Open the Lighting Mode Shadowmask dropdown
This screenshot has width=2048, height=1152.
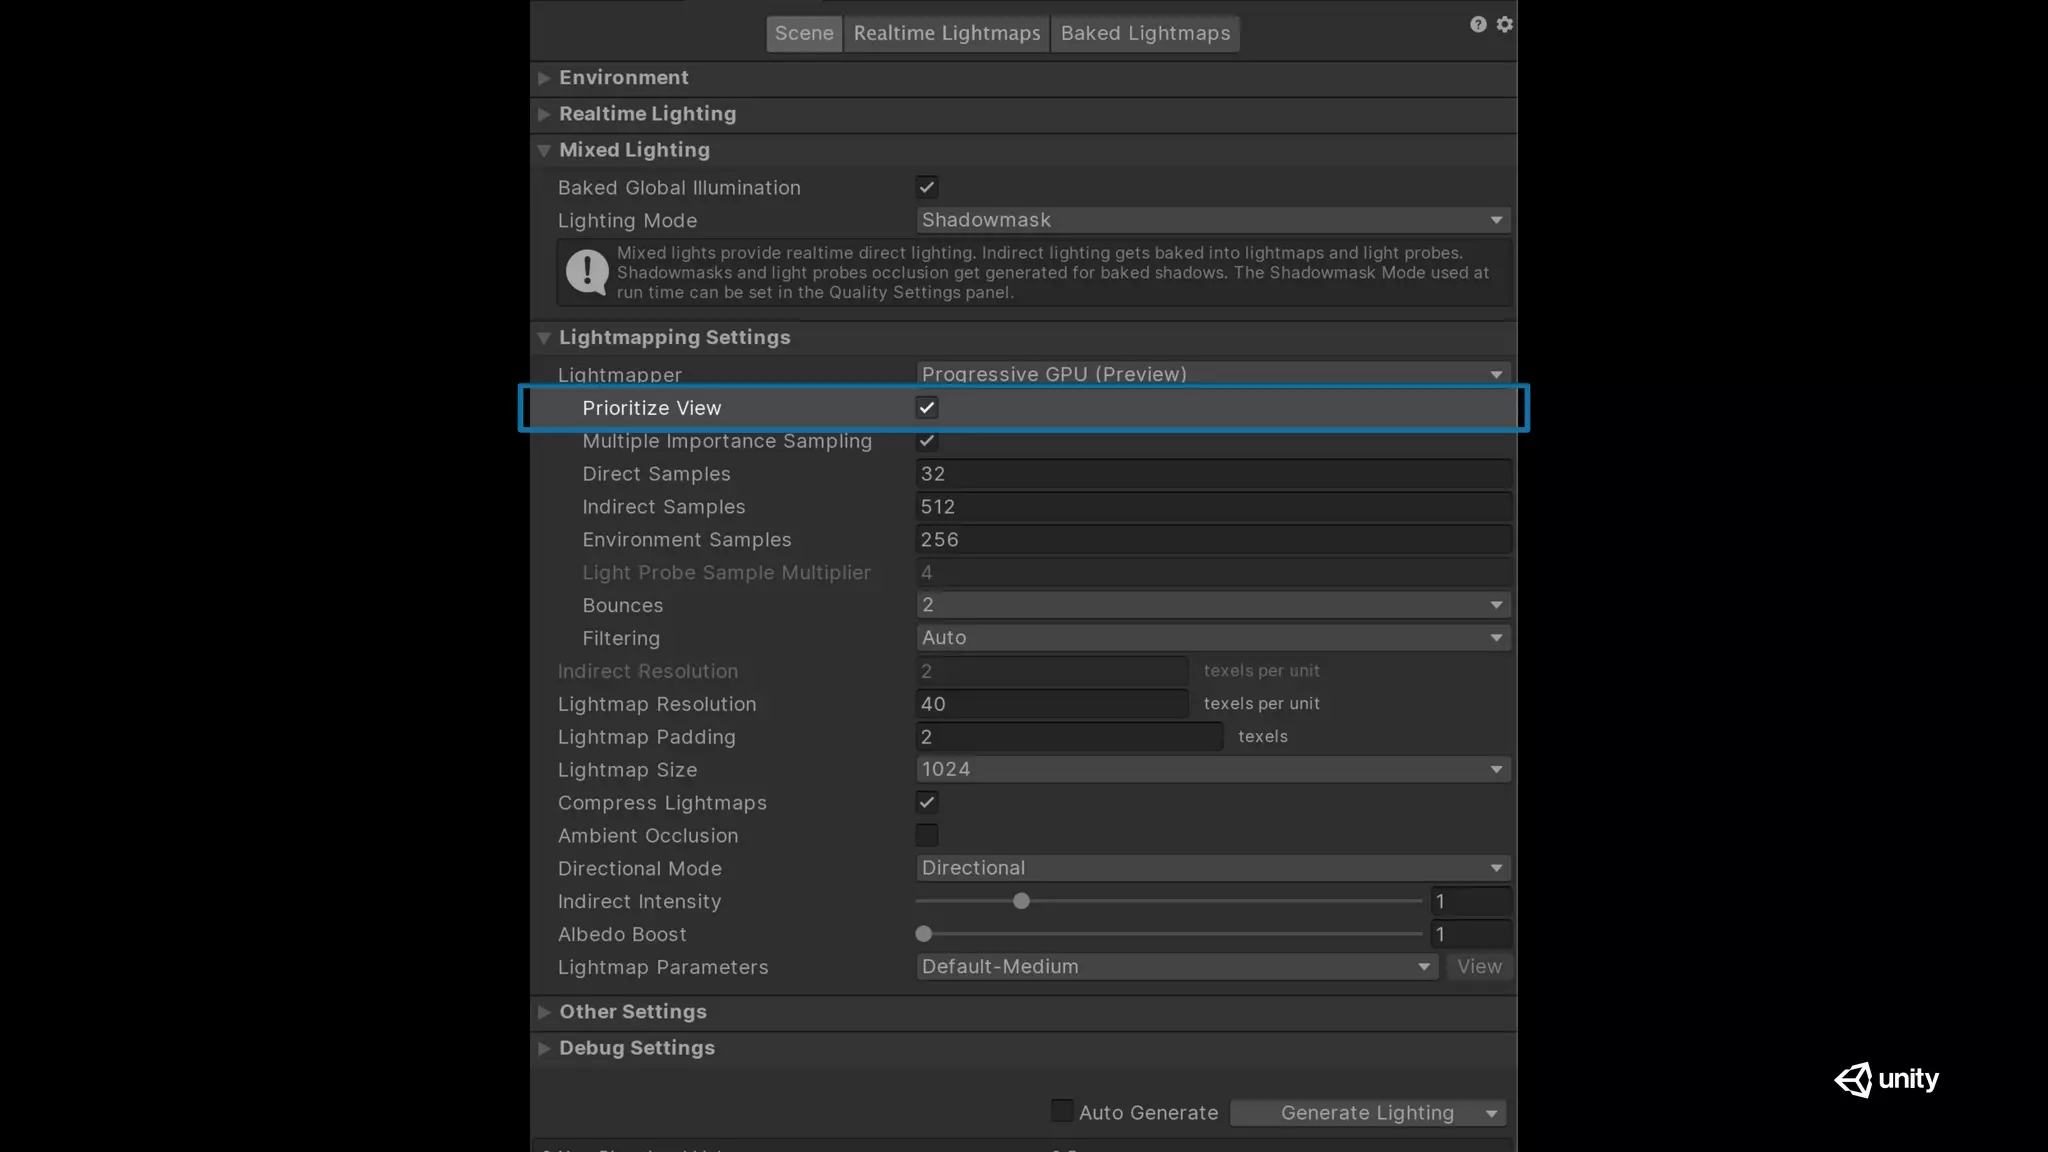pyautogui.click(x=1212, y=220)
